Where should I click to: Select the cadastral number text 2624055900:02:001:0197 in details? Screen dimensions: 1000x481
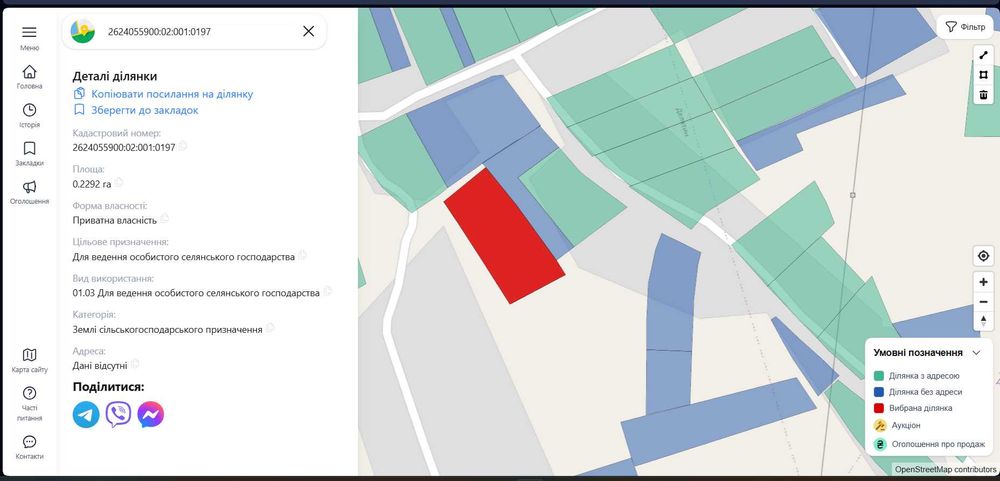coord(124,147)
